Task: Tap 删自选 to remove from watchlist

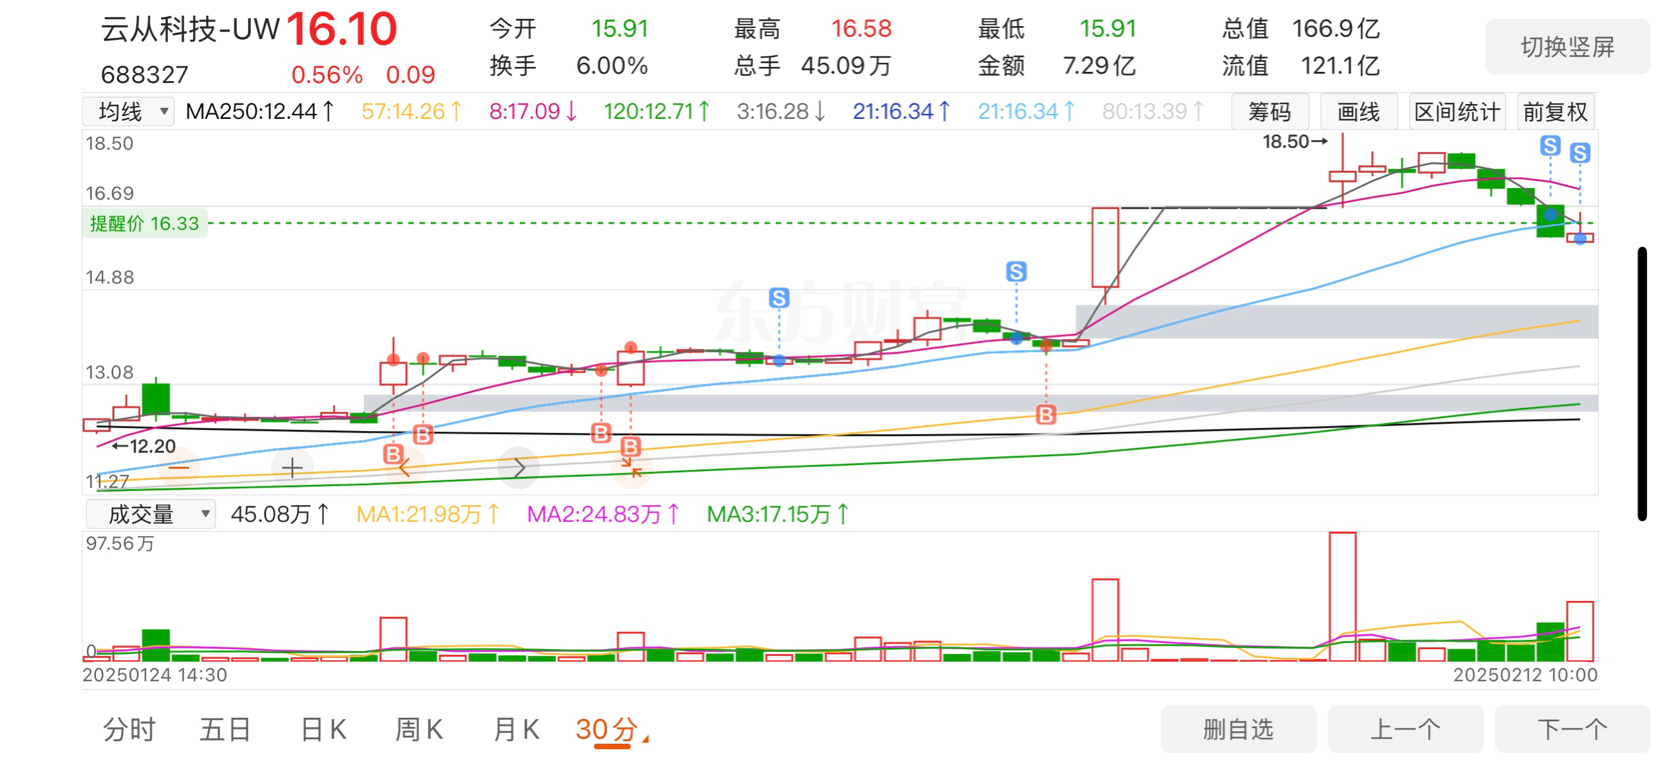Action: coord(1238,729)
